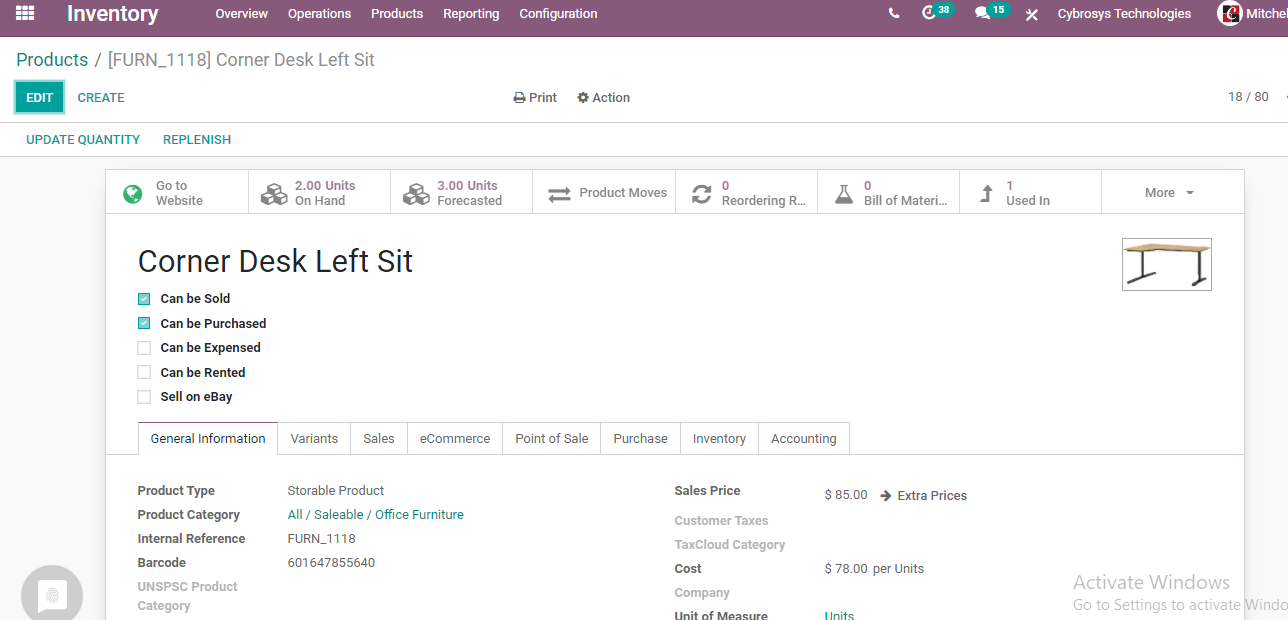Click the Corner Desk Left Sit heading

pos(275,261)
